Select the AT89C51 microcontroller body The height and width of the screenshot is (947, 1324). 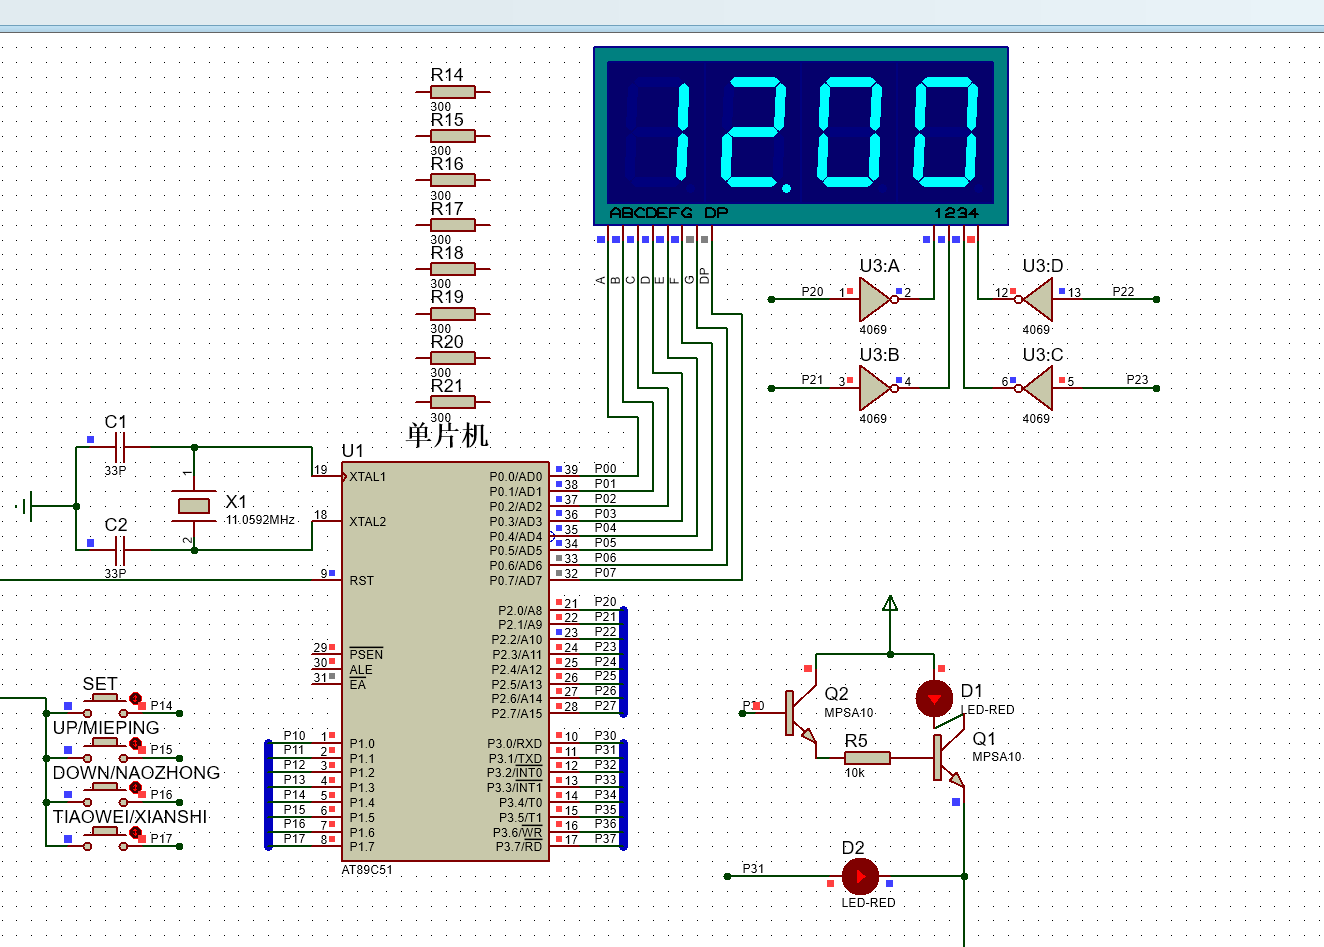445,661
